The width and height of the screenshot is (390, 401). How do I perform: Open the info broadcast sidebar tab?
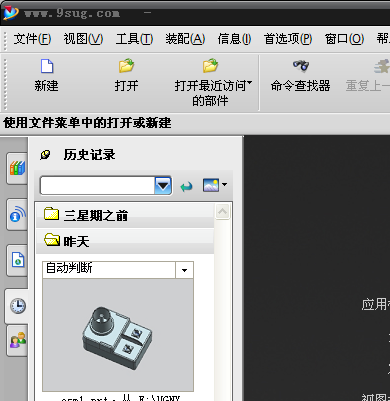(17, 214)
